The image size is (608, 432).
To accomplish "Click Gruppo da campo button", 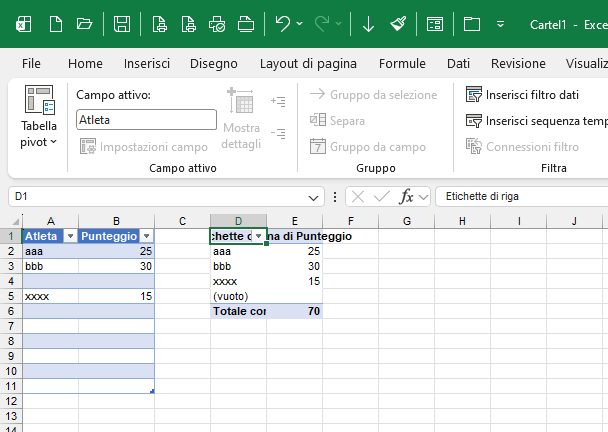I will (368, 147).
